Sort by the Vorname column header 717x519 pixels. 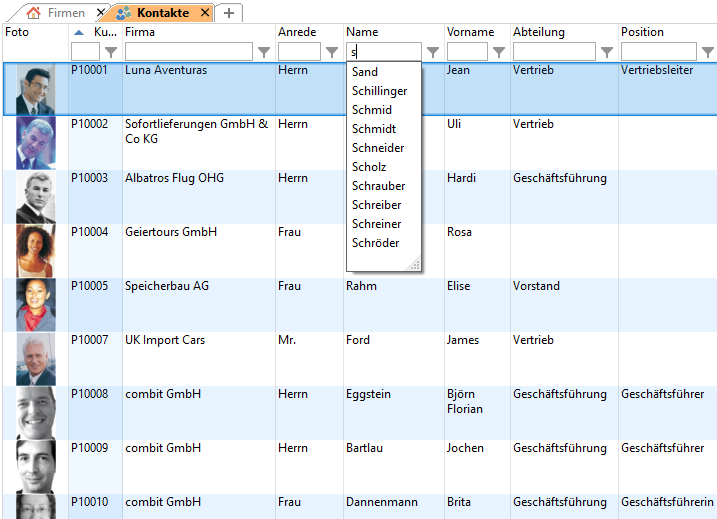pyautogui.click(x=470, y=32)
